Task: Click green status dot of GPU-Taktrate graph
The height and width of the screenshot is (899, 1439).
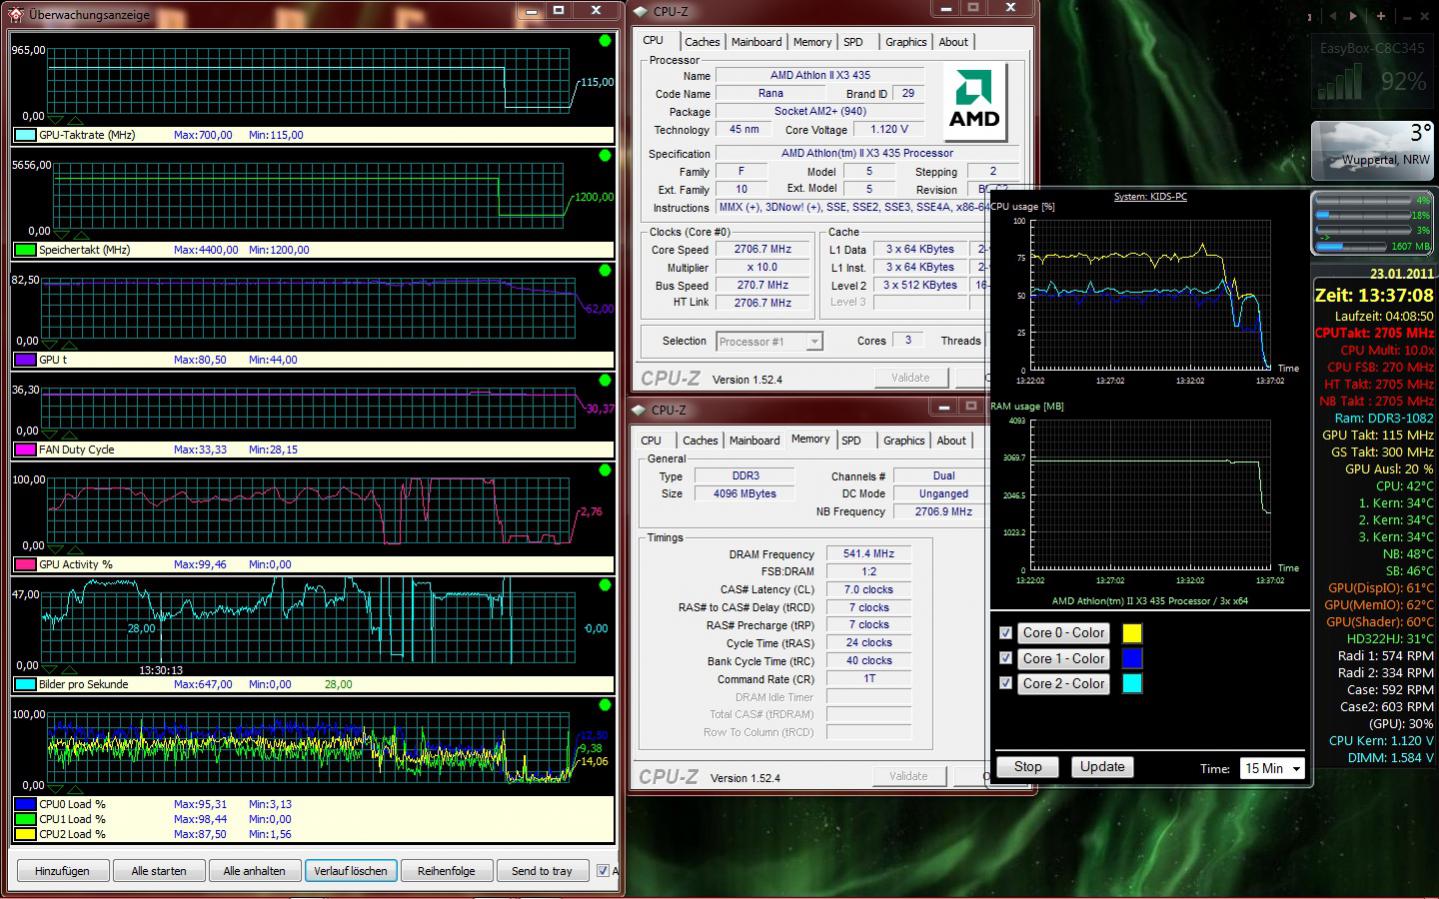Action: [x=605, y=41]
